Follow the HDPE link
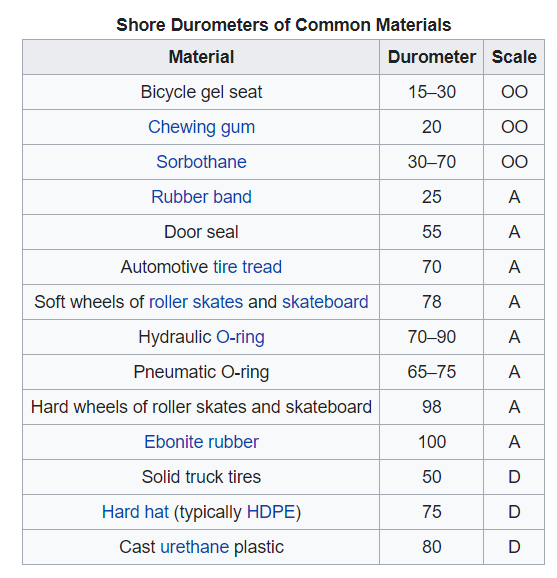Viewport: 557px width, 578px height. [x=271, y=512]
